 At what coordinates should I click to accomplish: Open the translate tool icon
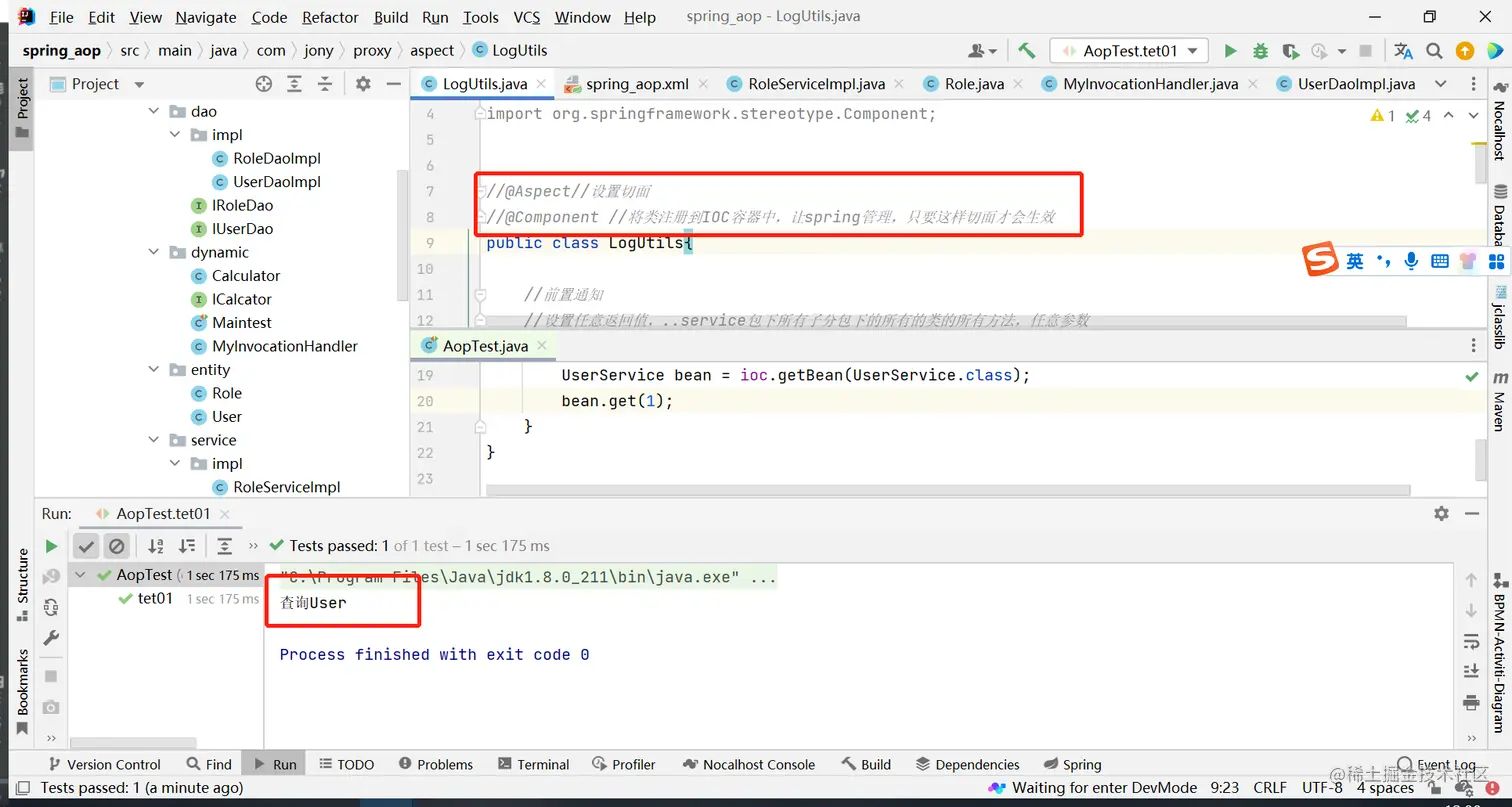(x=1404, y=50)
